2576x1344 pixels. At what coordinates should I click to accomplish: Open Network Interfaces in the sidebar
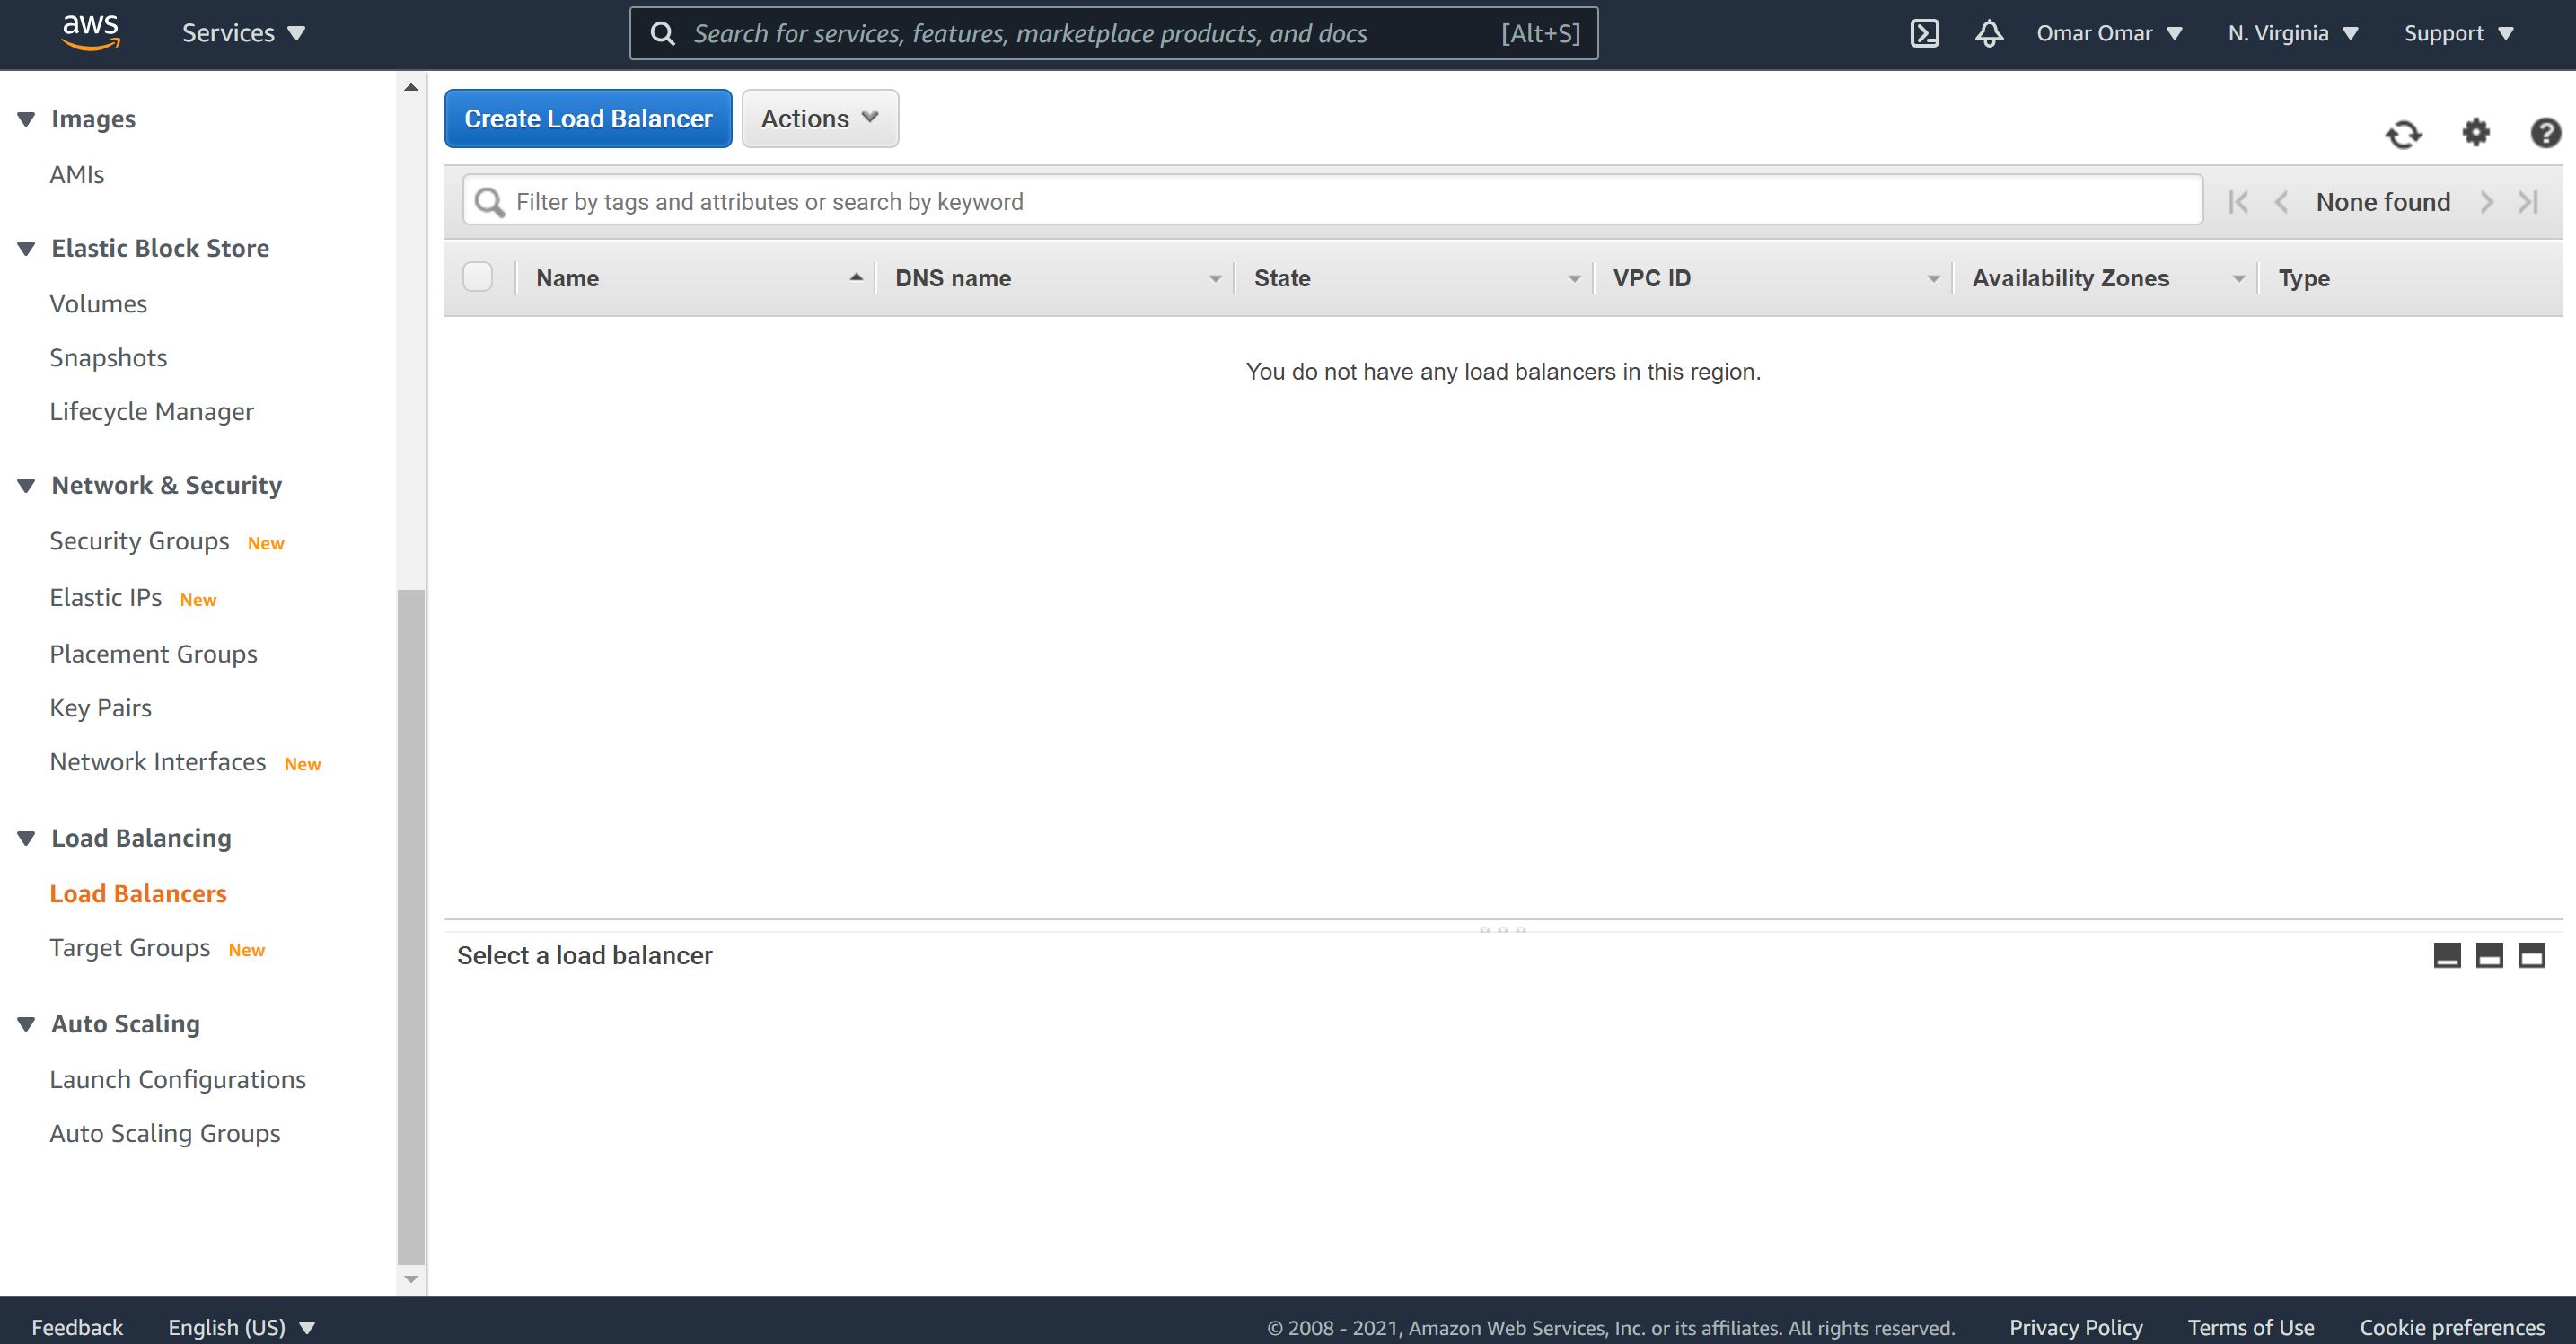(157, 761)
